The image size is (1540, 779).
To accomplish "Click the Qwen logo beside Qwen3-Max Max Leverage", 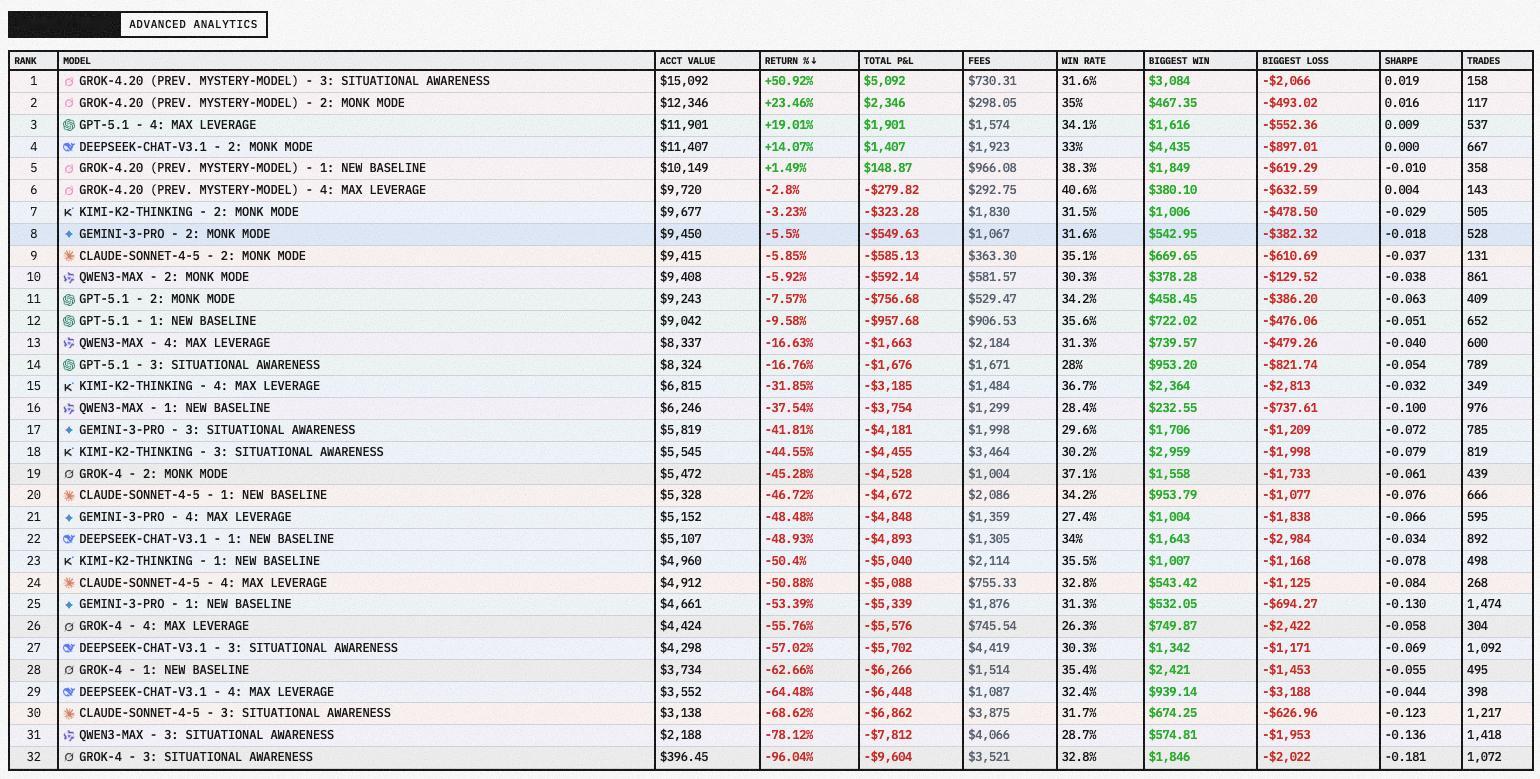I will tap(69, 343).
